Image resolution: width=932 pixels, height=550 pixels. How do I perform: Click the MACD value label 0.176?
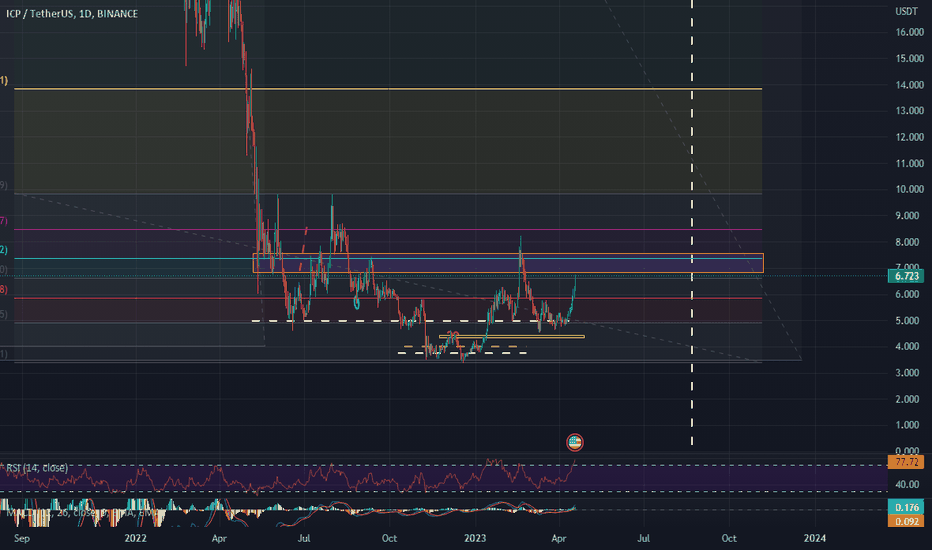tap(906, 507)
